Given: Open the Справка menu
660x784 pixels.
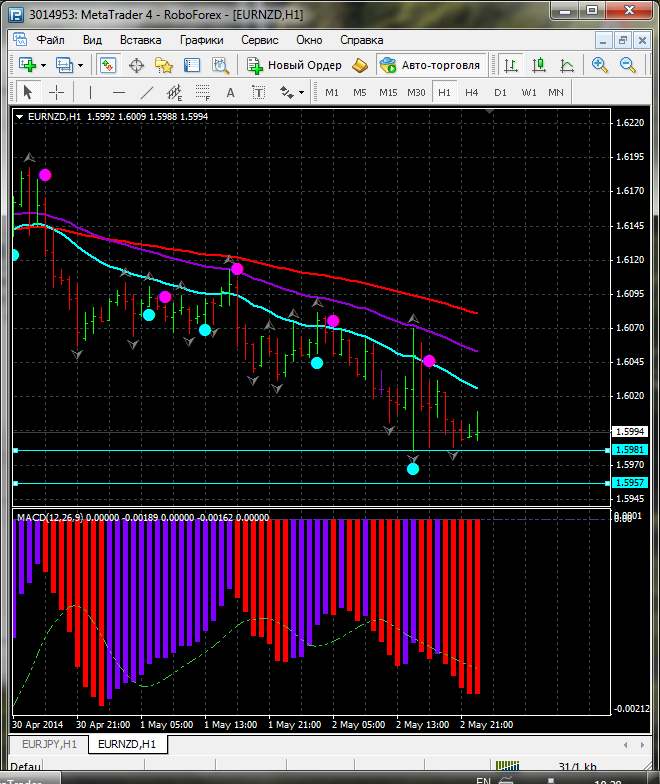Looking at the screenshot, I should (362, 40).
